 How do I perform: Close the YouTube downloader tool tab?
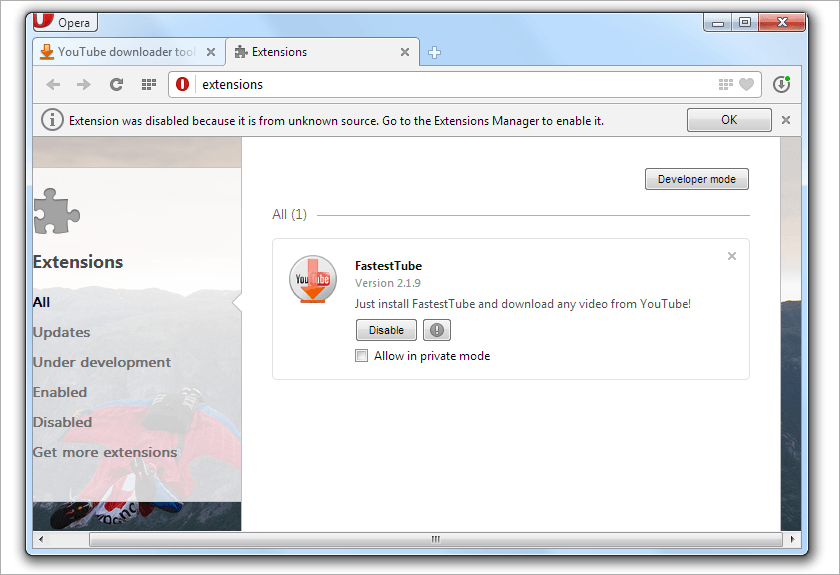pyautogui.click(x=211, y=52)
